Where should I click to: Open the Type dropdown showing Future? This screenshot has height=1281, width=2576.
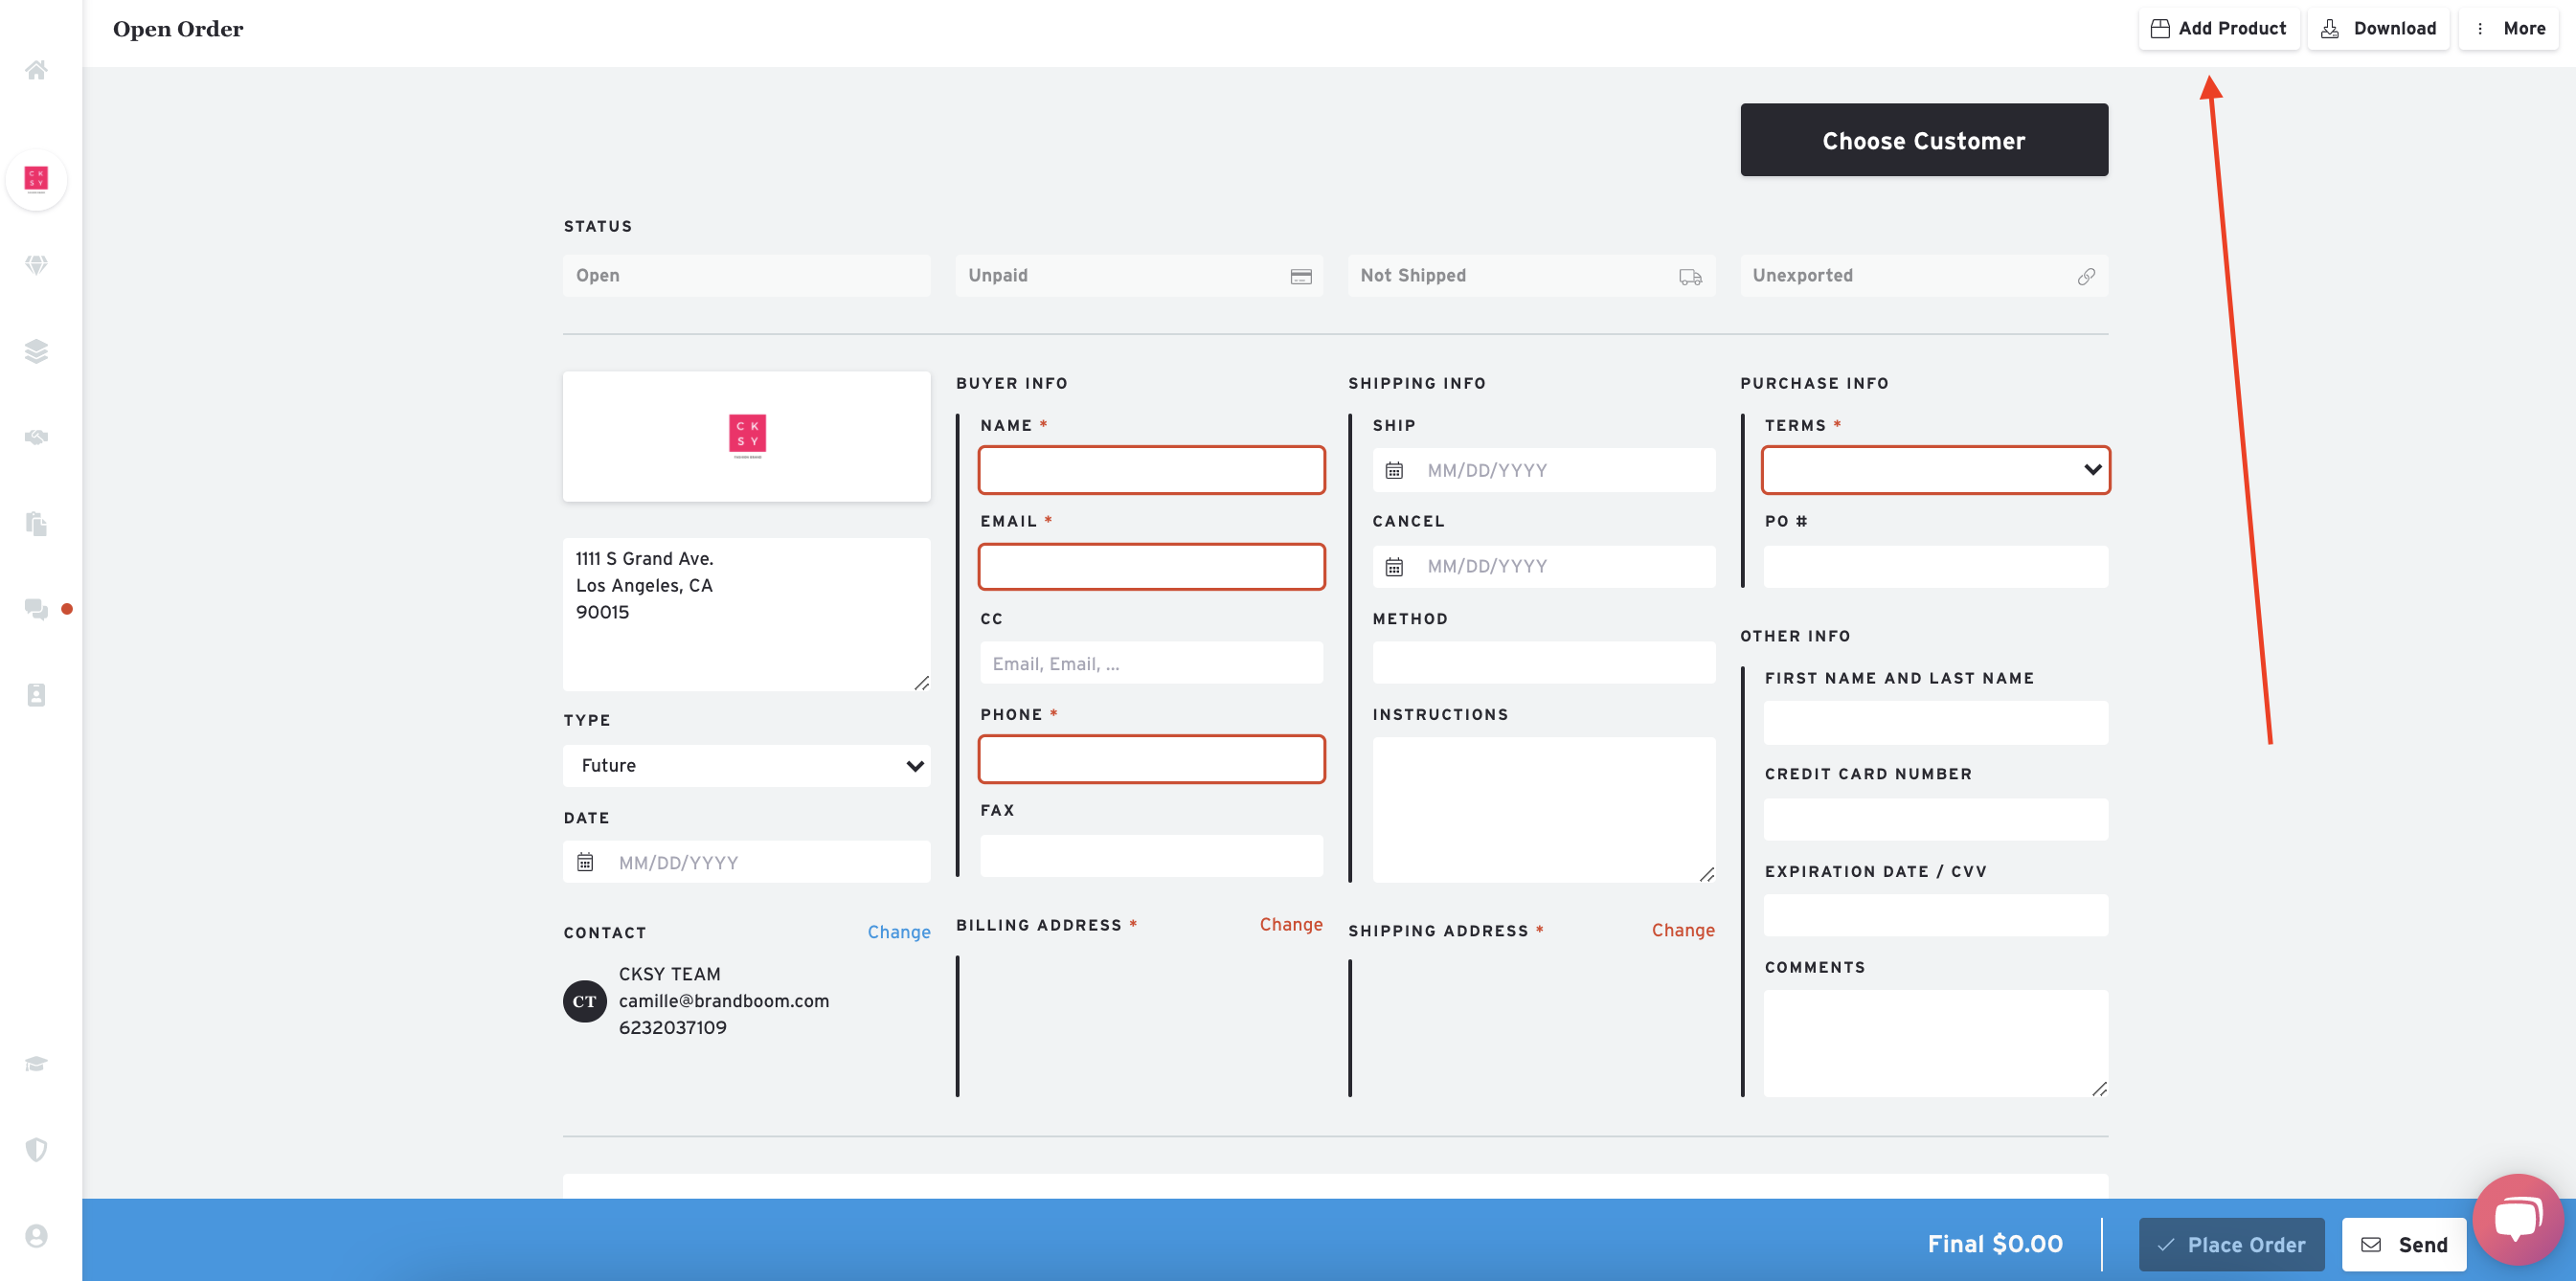click(746, 766)
